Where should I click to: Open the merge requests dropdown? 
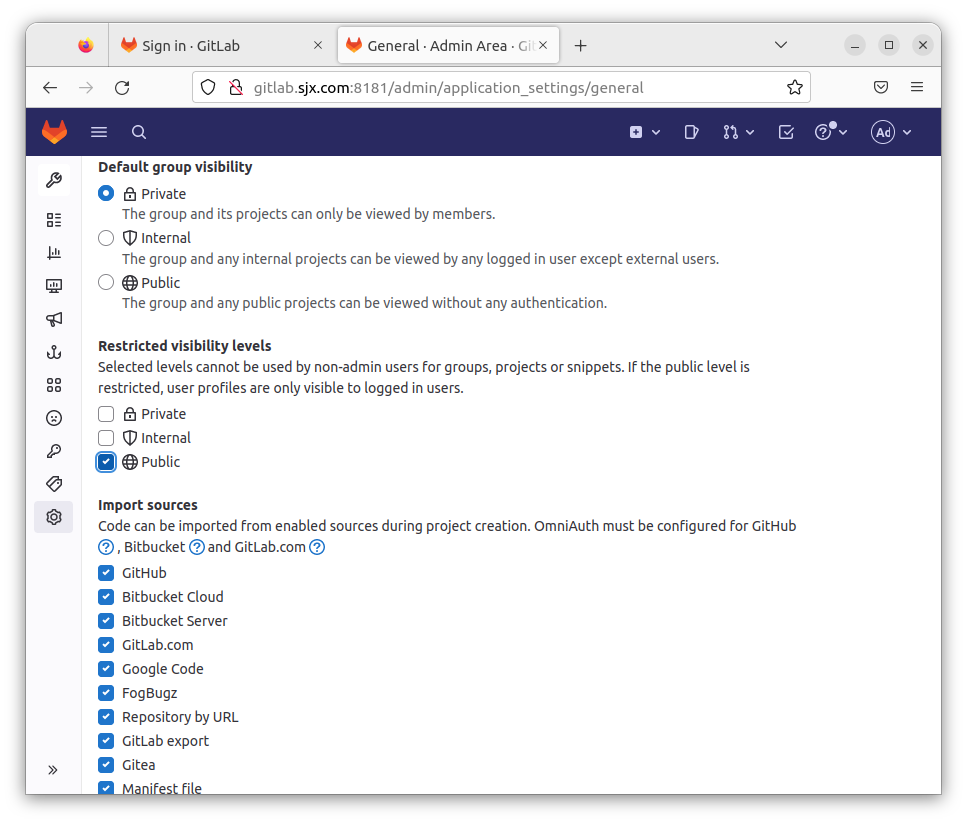738,132
